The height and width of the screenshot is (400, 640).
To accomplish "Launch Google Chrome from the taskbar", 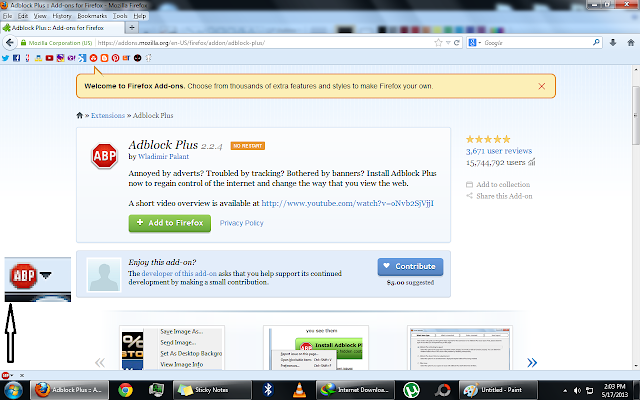I will tap(125, 390).
